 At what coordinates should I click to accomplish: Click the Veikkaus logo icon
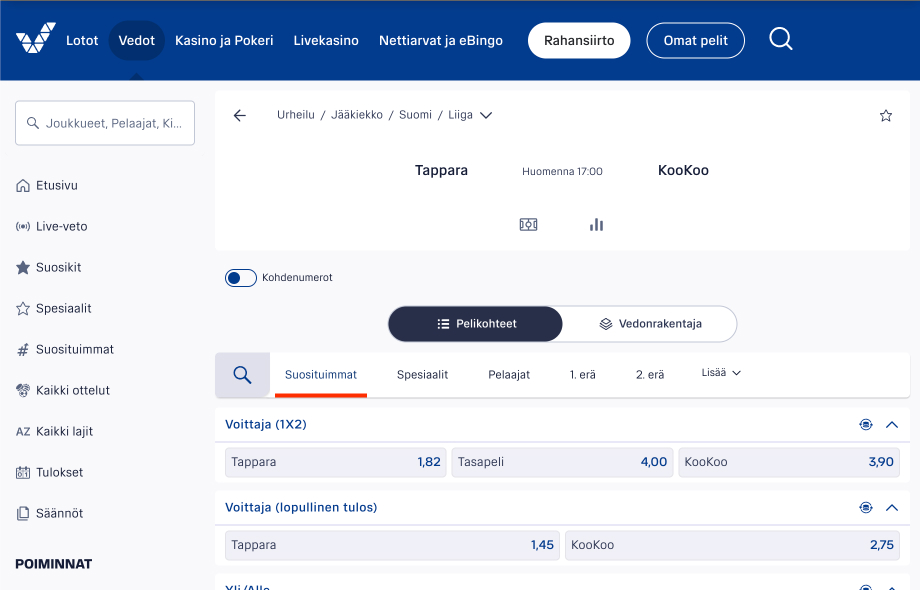(36, 39)
